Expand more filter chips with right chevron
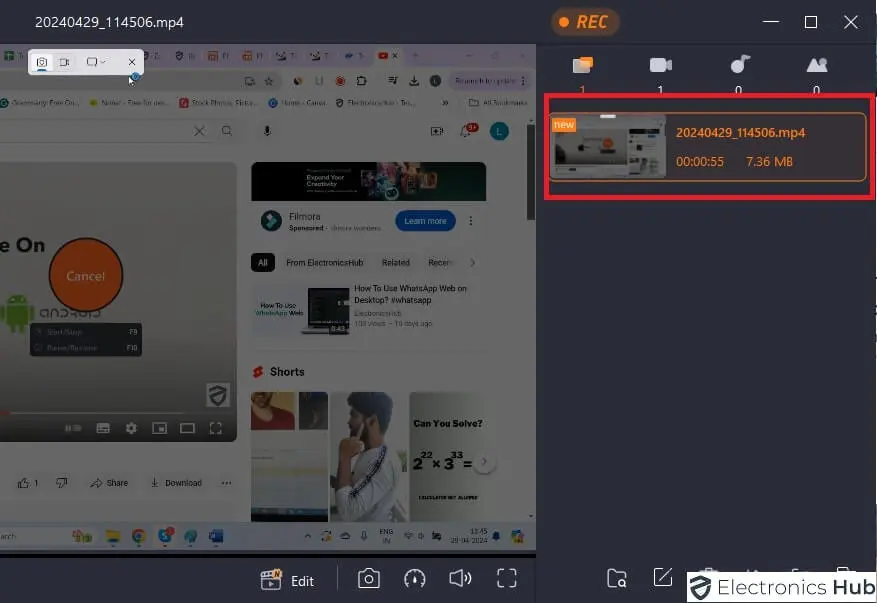 coord(472,262)
